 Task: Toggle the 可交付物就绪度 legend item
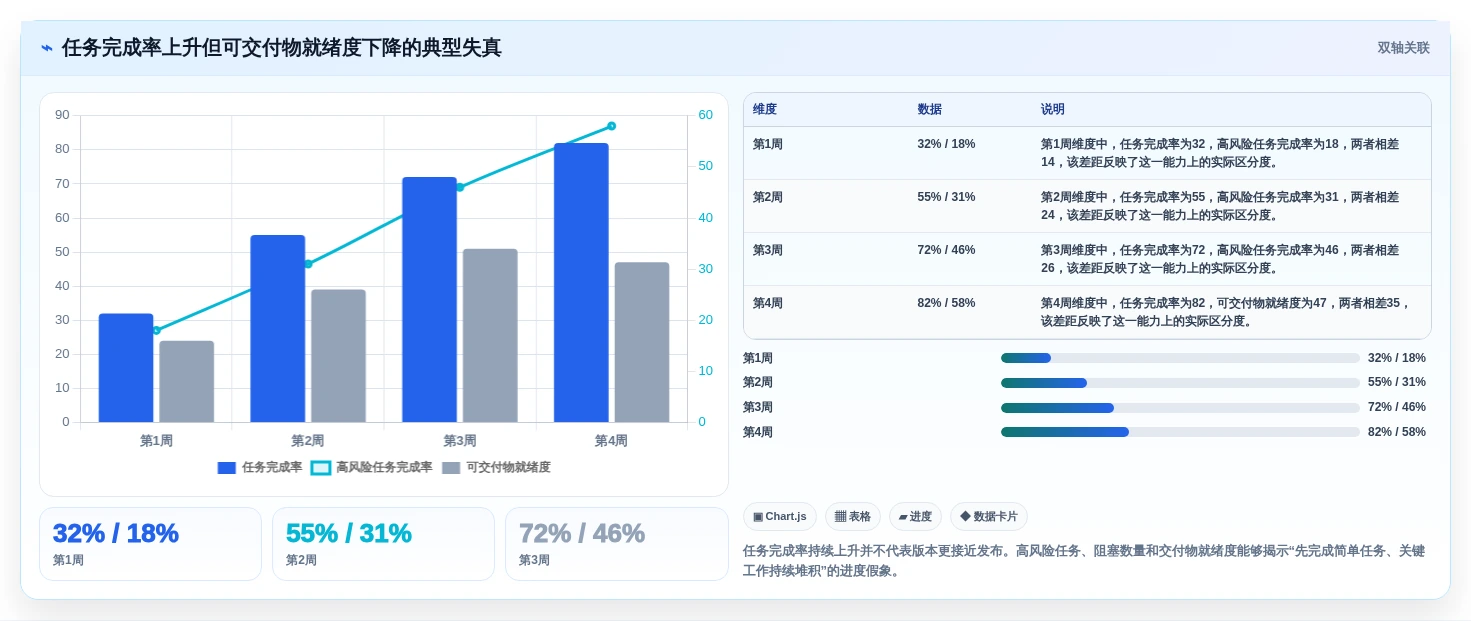(x=496, y=467)
